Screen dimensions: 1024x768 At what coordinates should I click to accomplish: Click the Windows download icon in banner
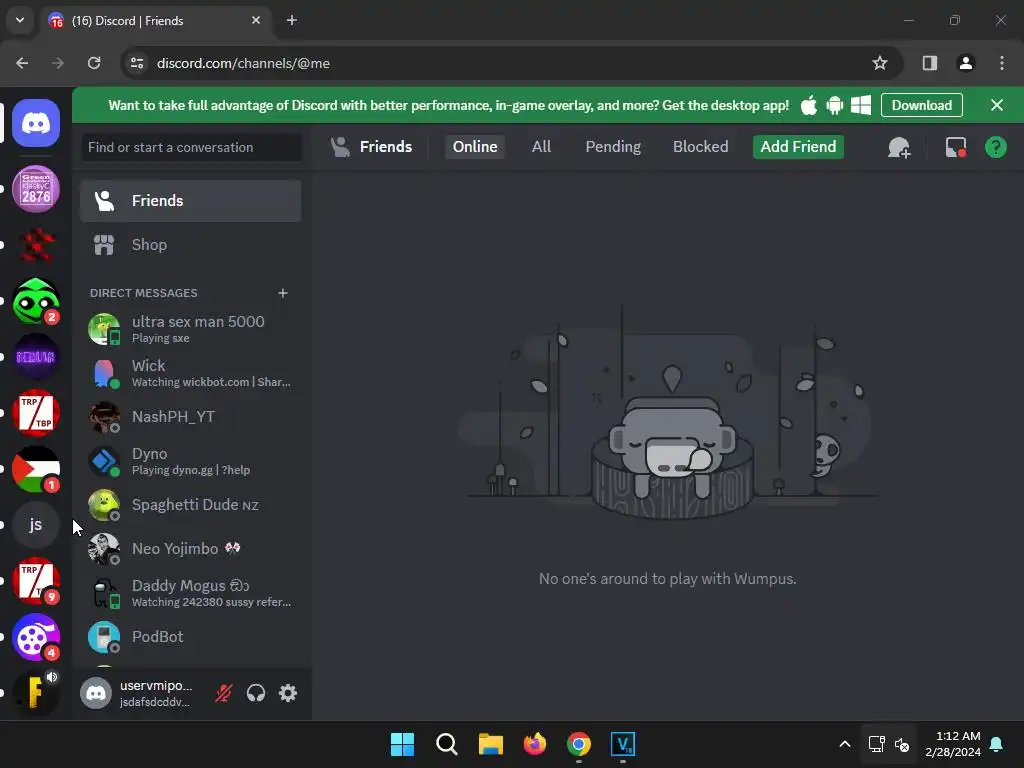861,105
